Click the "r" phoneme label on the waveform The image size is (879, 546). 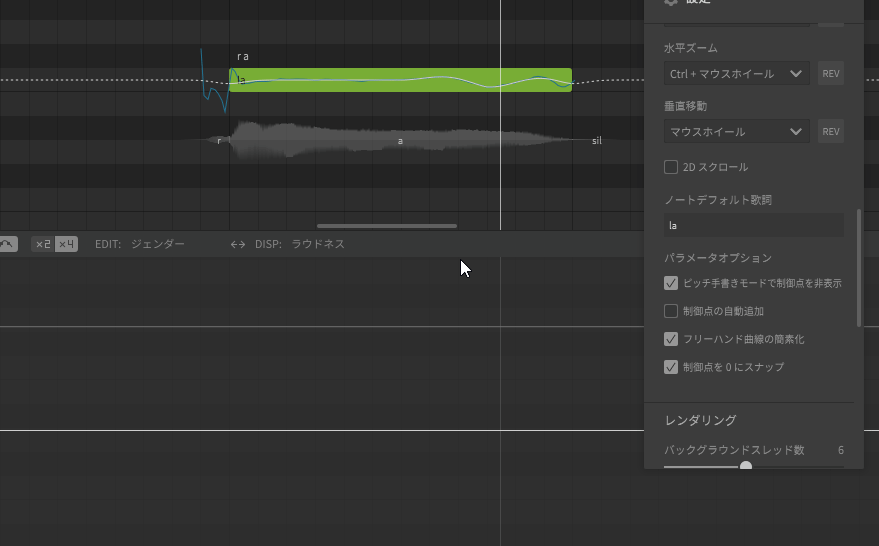tap(219, 141)
